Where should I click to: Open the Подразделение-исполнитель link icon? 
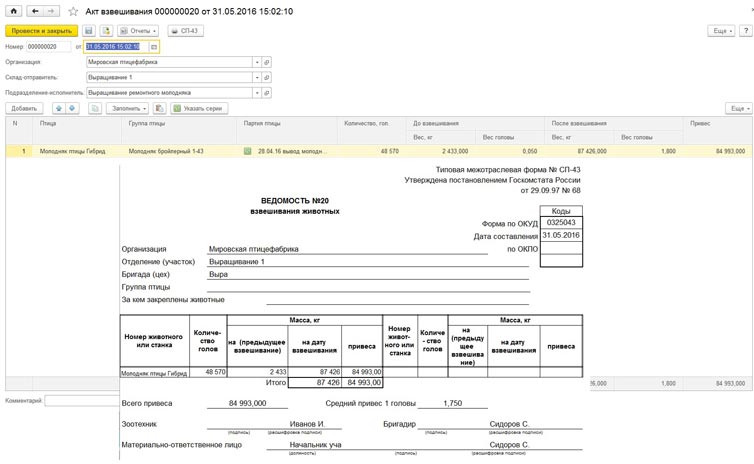[x=266, y=93]
